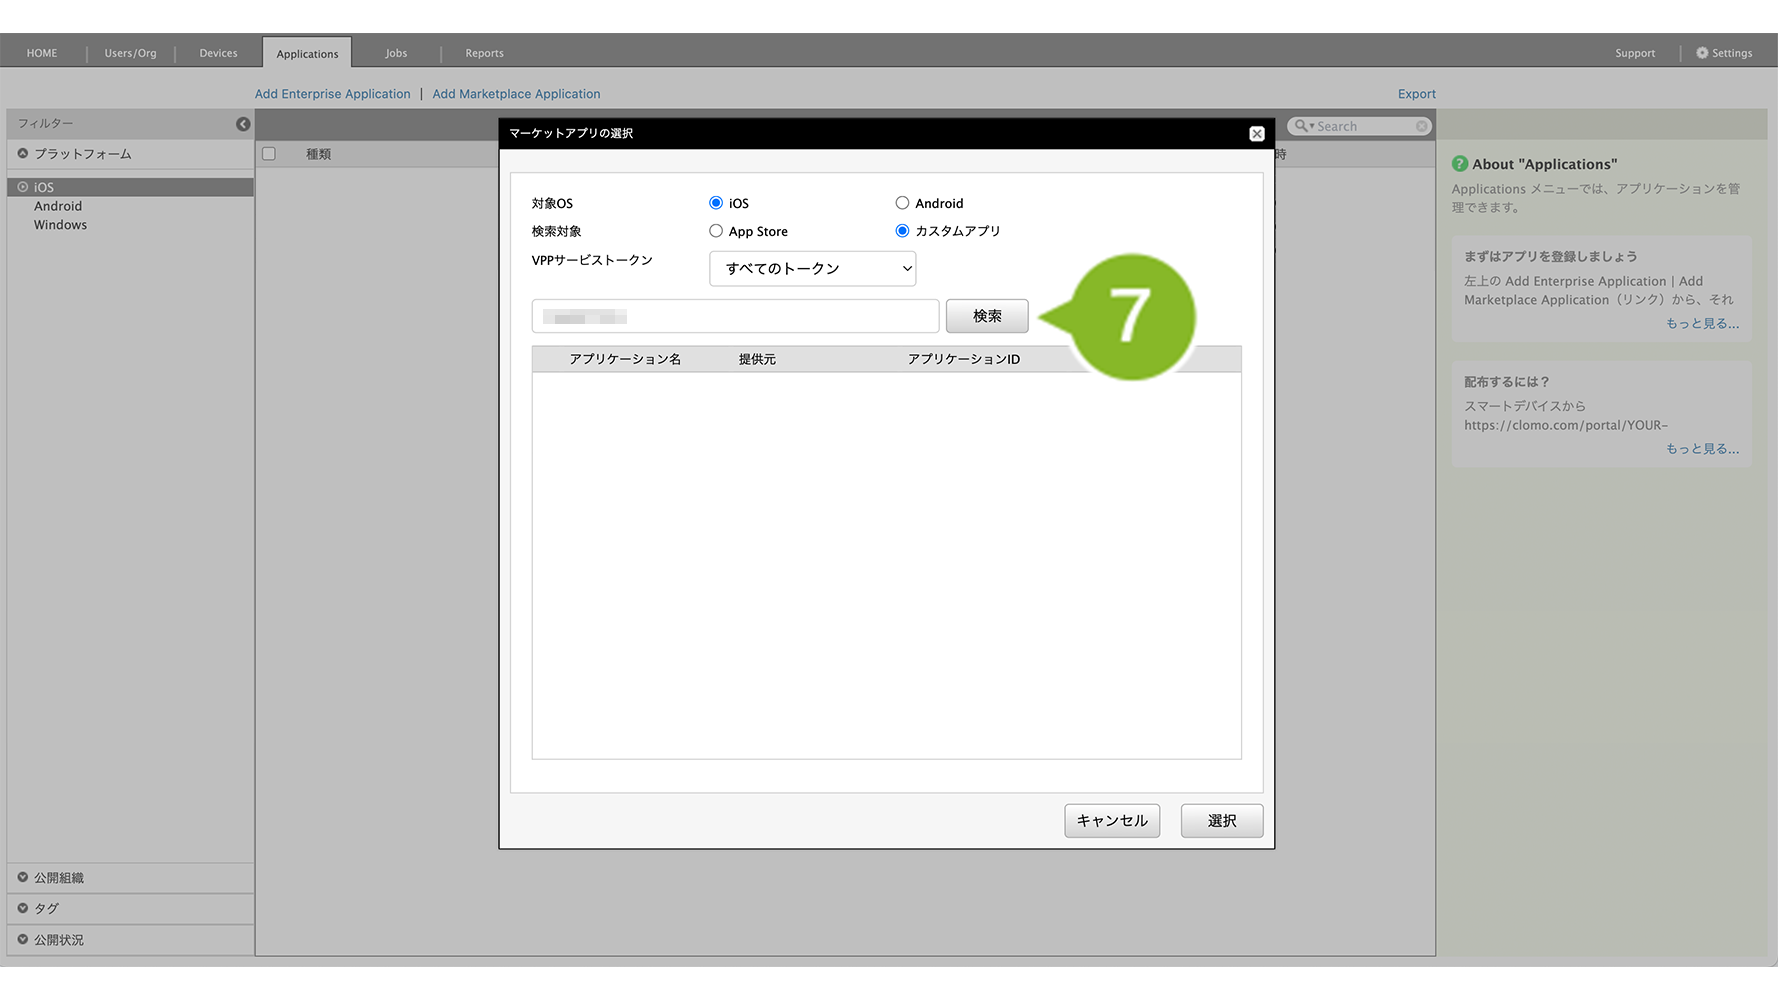This screenshot has height=1000, width=1778.
Task: Tick the select-all checkbox beside 種類
Action: click(x=269, y=154)
